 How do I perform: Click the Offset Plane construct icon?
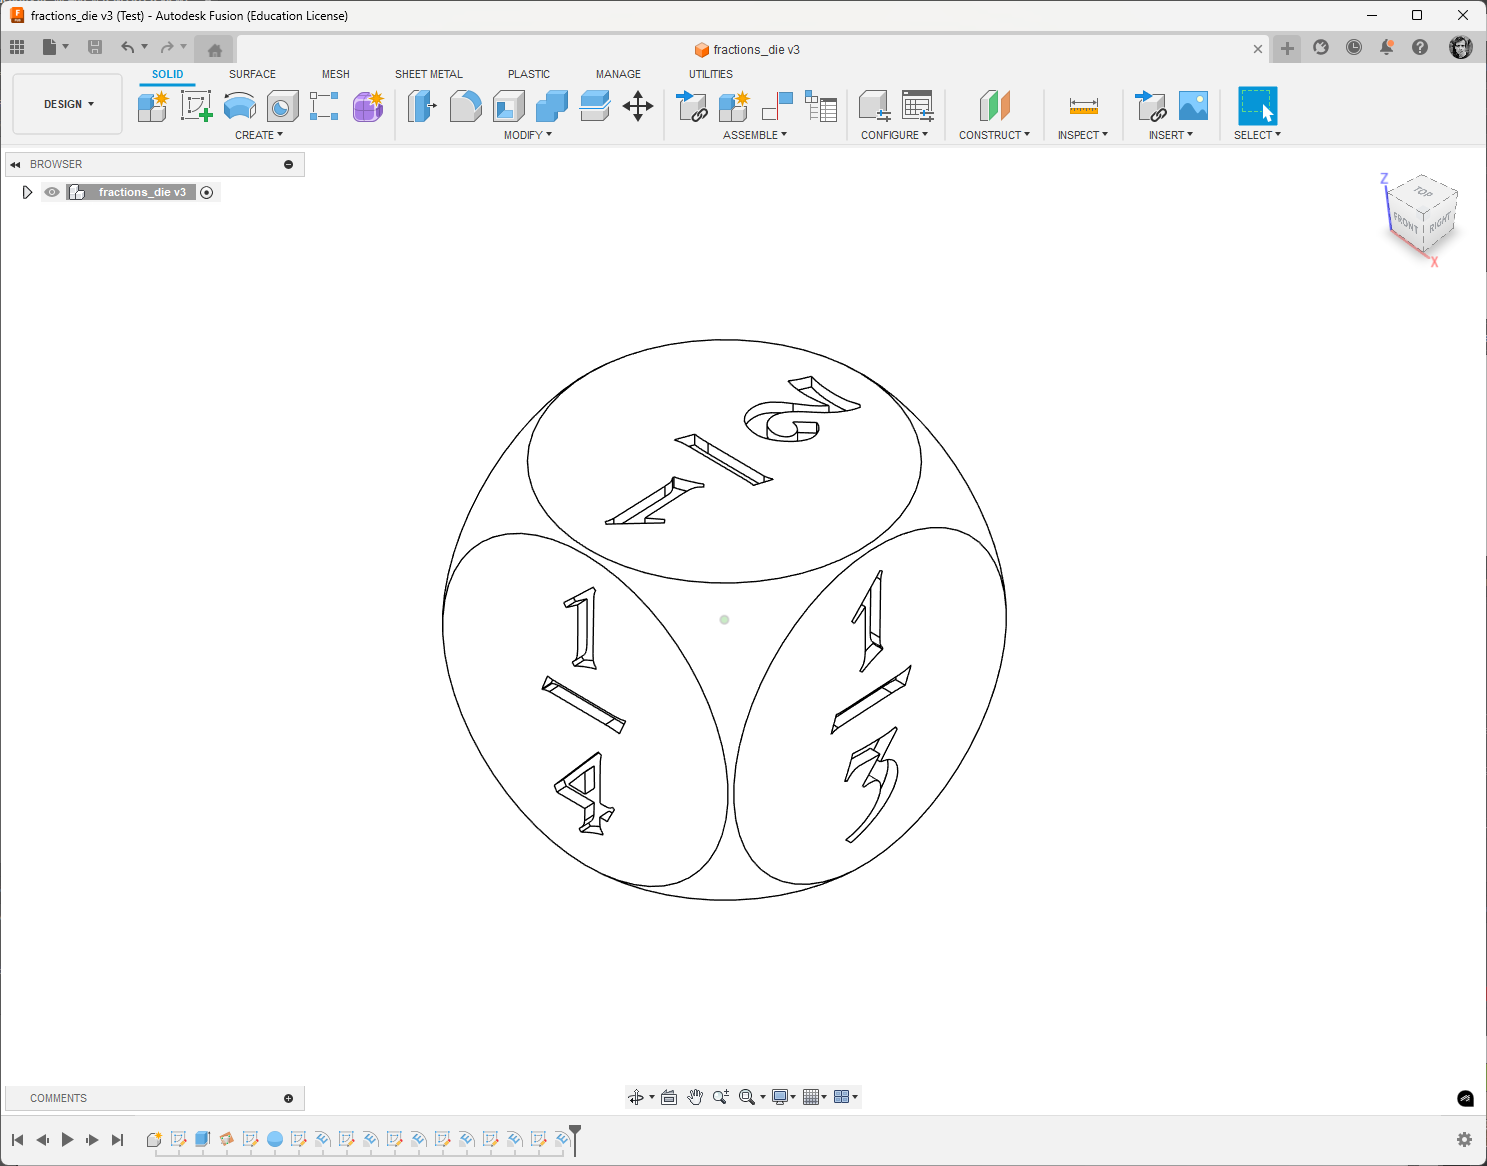[994, 106]
